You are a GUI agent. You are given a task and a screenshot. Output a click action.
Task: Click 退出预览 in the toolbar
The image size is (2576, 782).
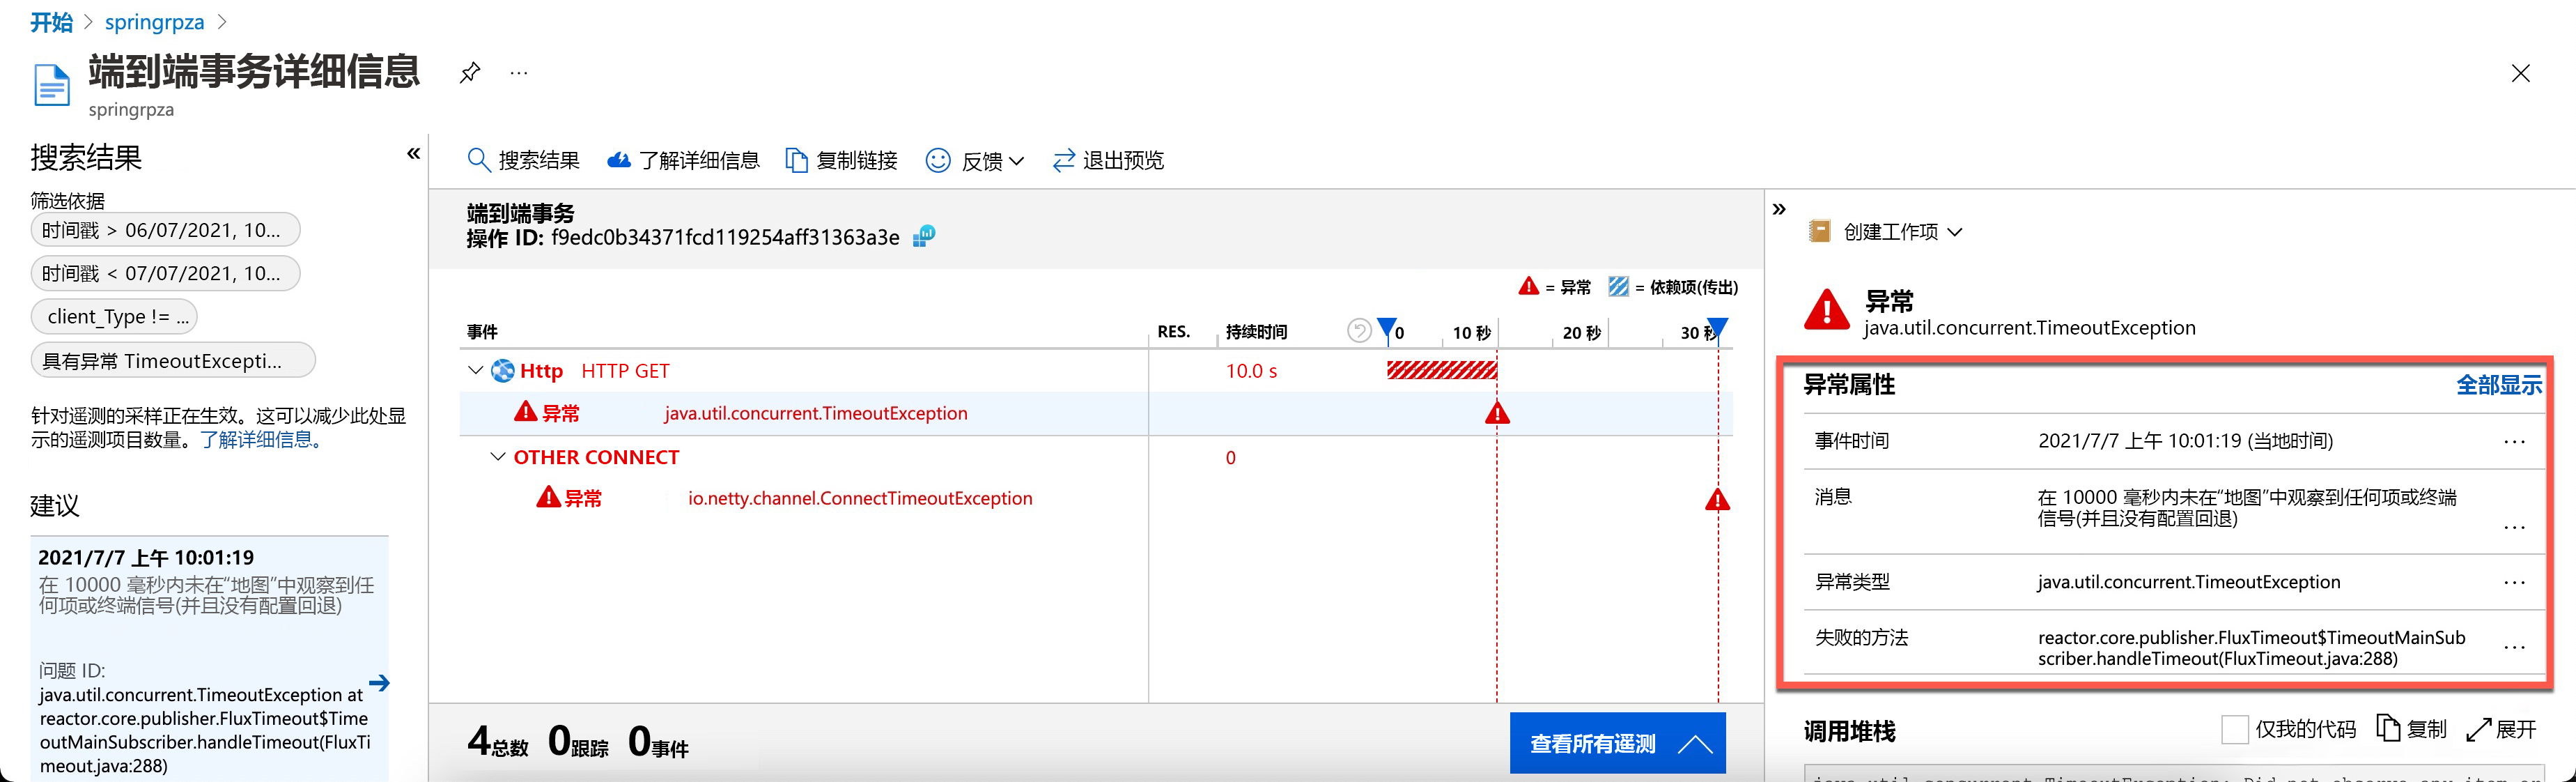[1109, 160]
